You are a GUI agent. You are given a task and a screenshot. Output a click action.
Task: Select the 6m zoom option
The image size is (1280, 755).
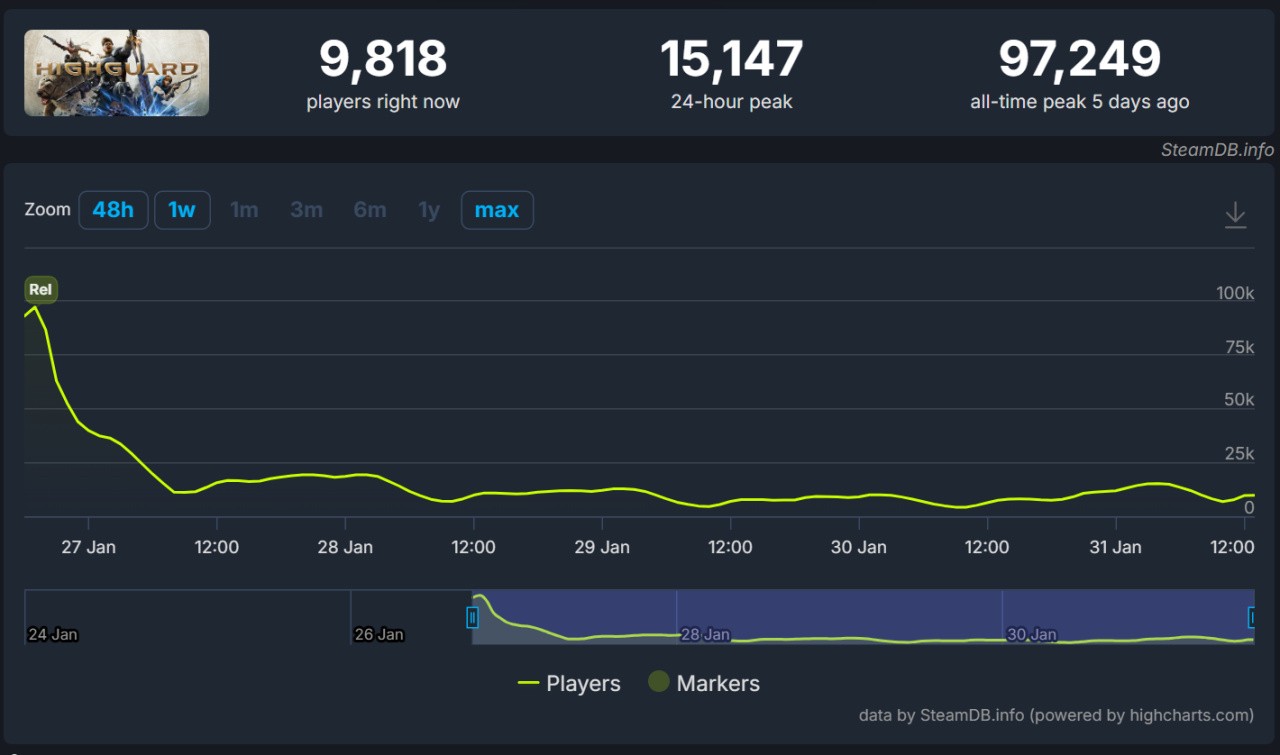point(369,210)
